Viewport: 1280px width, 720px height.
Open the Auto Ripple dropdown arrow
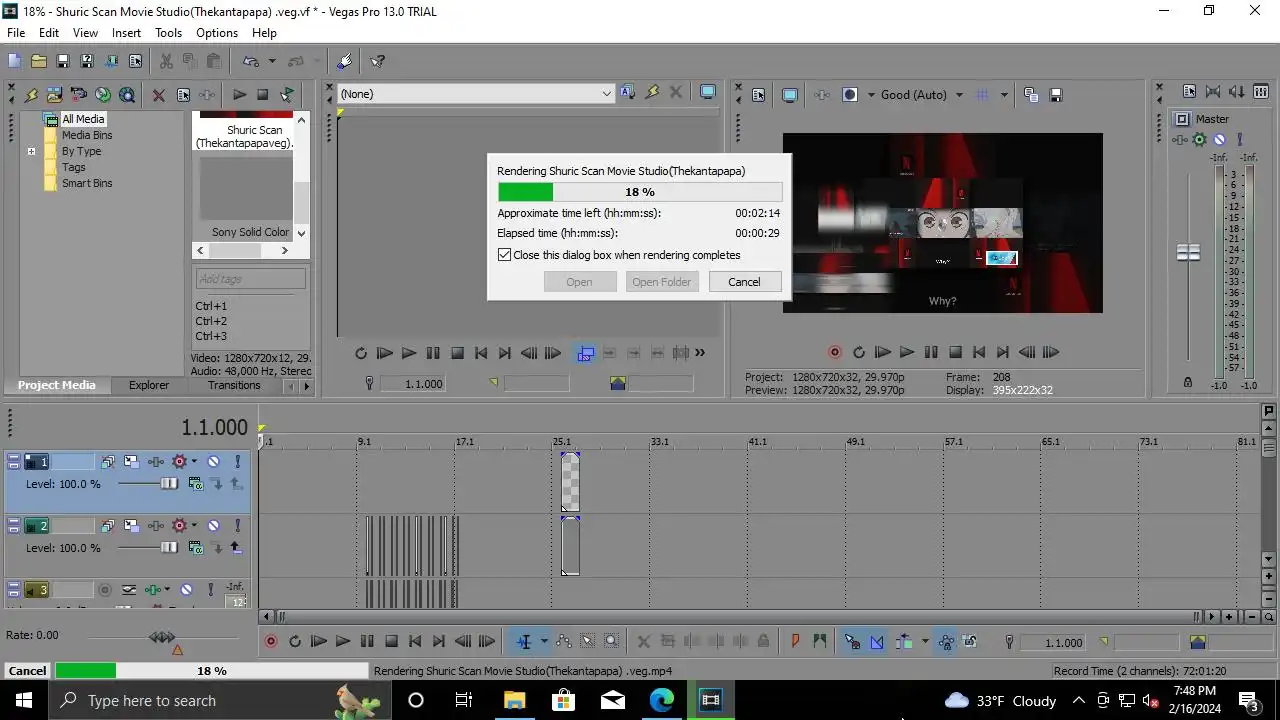tap(925, 642)
